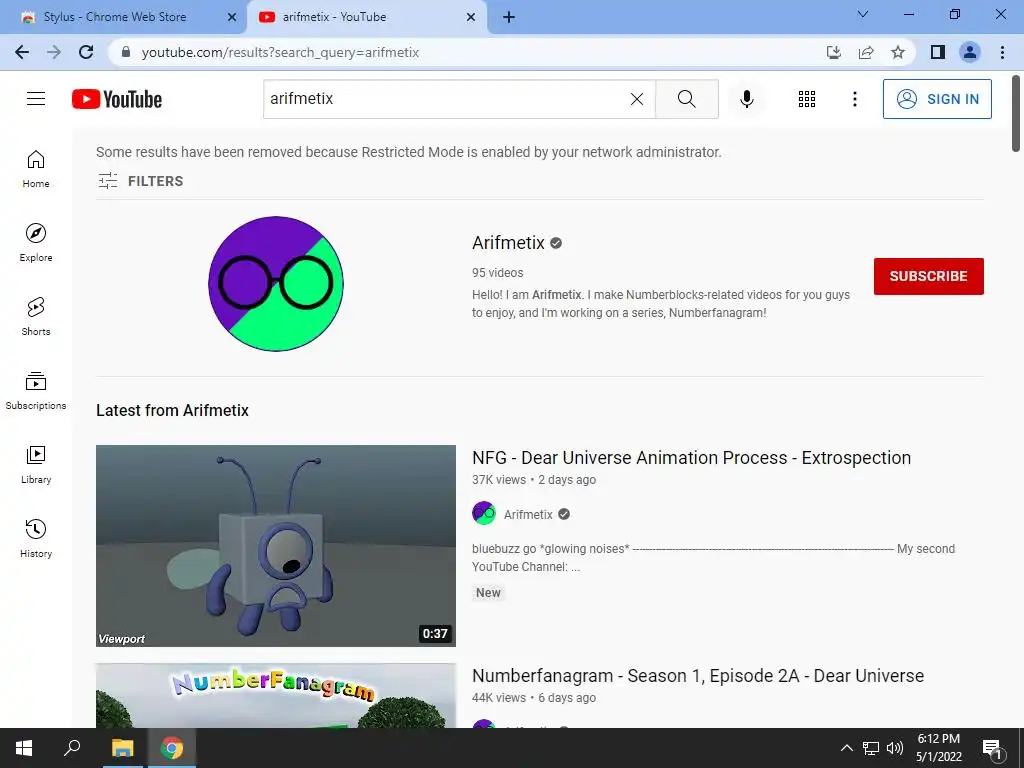Open History in the sidebar
The height and width of the screenshot is (768, 1024).
point(36,539)
